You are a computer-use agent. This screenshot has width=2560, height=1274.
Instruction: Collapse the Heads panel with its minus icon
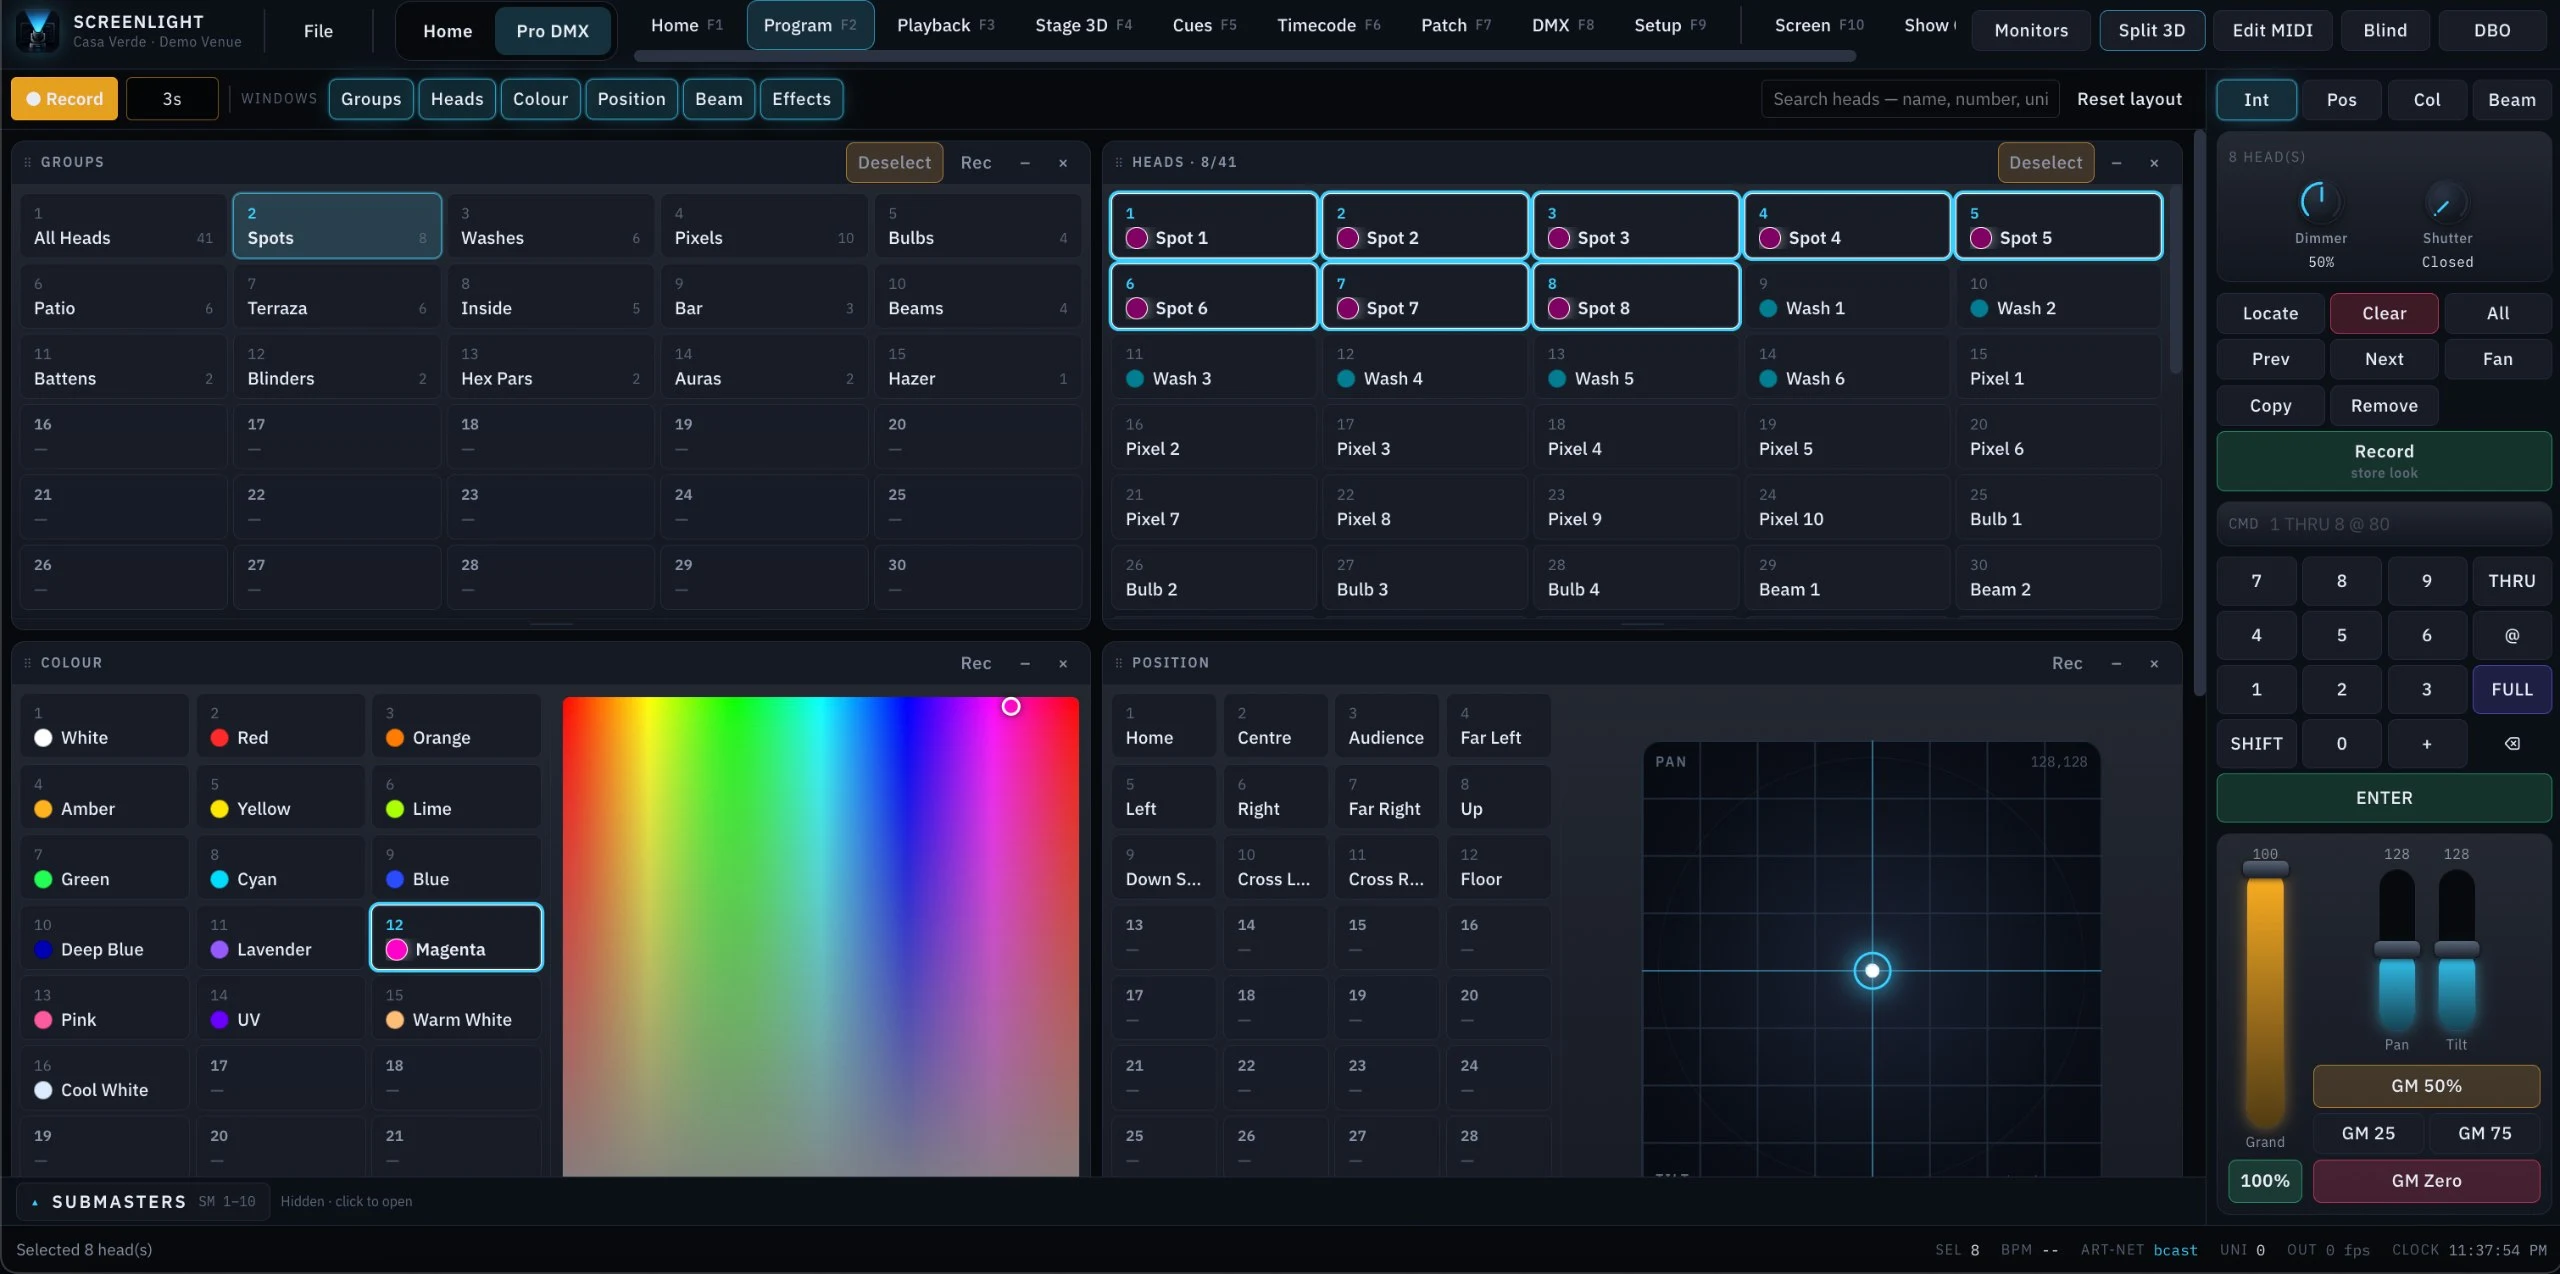tap(2116, 163)
